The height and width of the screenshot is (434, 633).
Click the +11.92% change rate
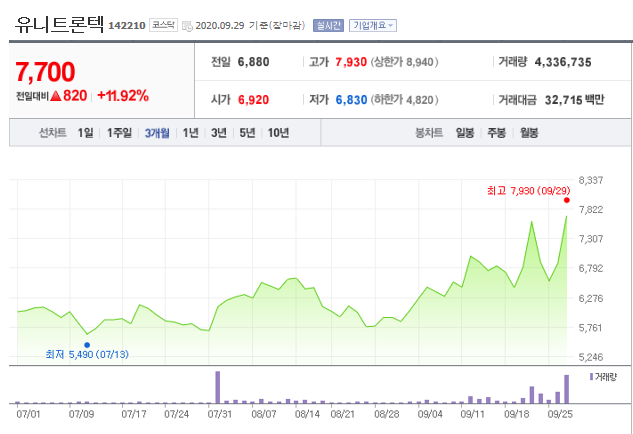click(123, 96)
